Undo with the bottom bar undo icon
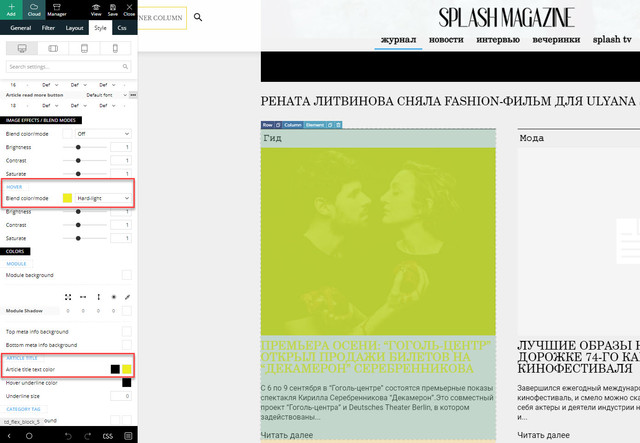Viewport: 640px width, 443px height. (x=68, y=436)
